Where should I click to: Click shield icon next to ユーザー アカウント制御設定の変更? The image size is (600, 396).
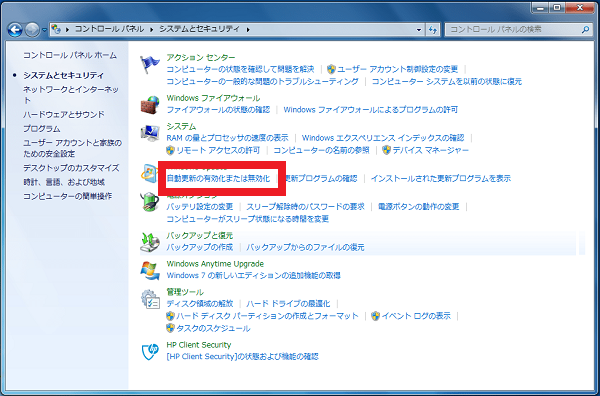pos(331,69)
